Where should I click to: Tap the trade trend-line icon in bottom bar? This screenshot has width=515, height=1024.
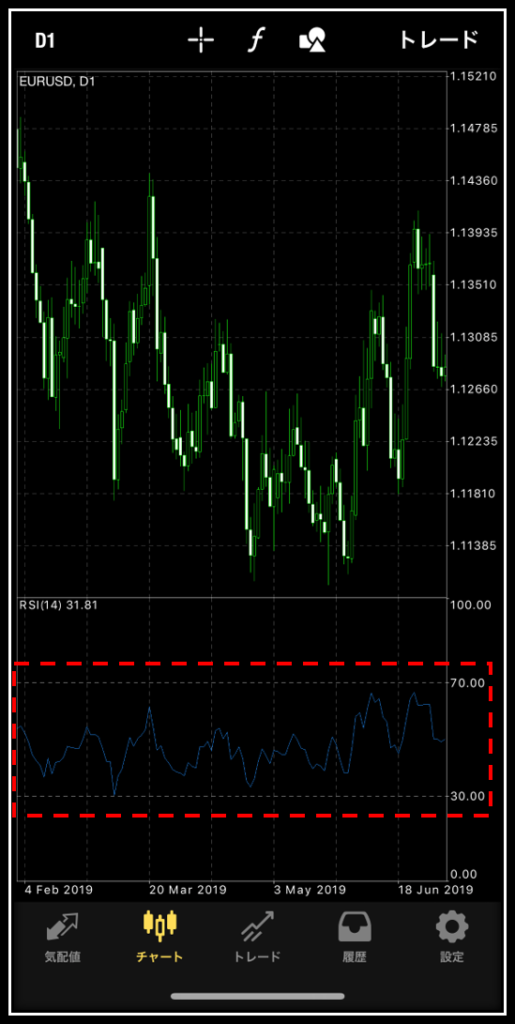tap(257, 926)
